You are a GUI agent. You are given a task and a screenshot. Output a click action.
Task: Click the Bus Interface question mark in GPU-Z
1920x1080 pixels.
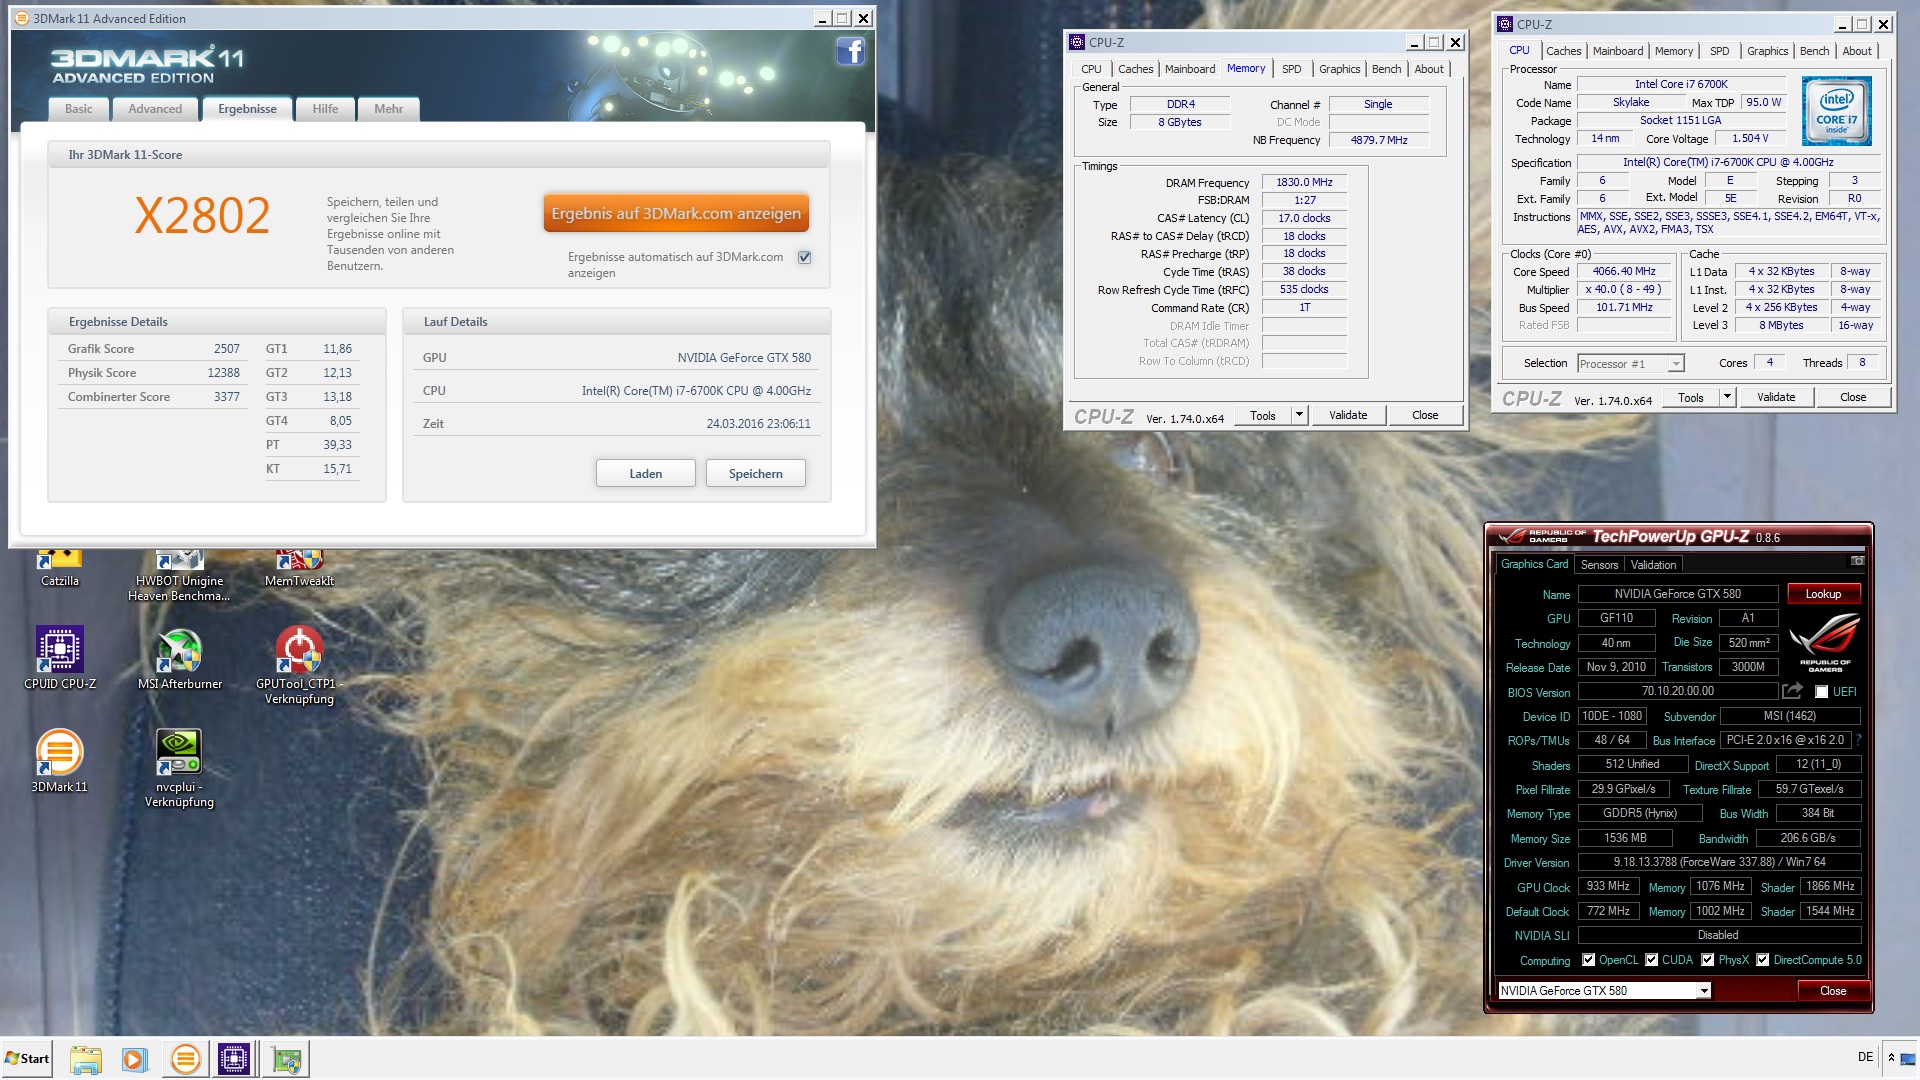point(1859,740)
